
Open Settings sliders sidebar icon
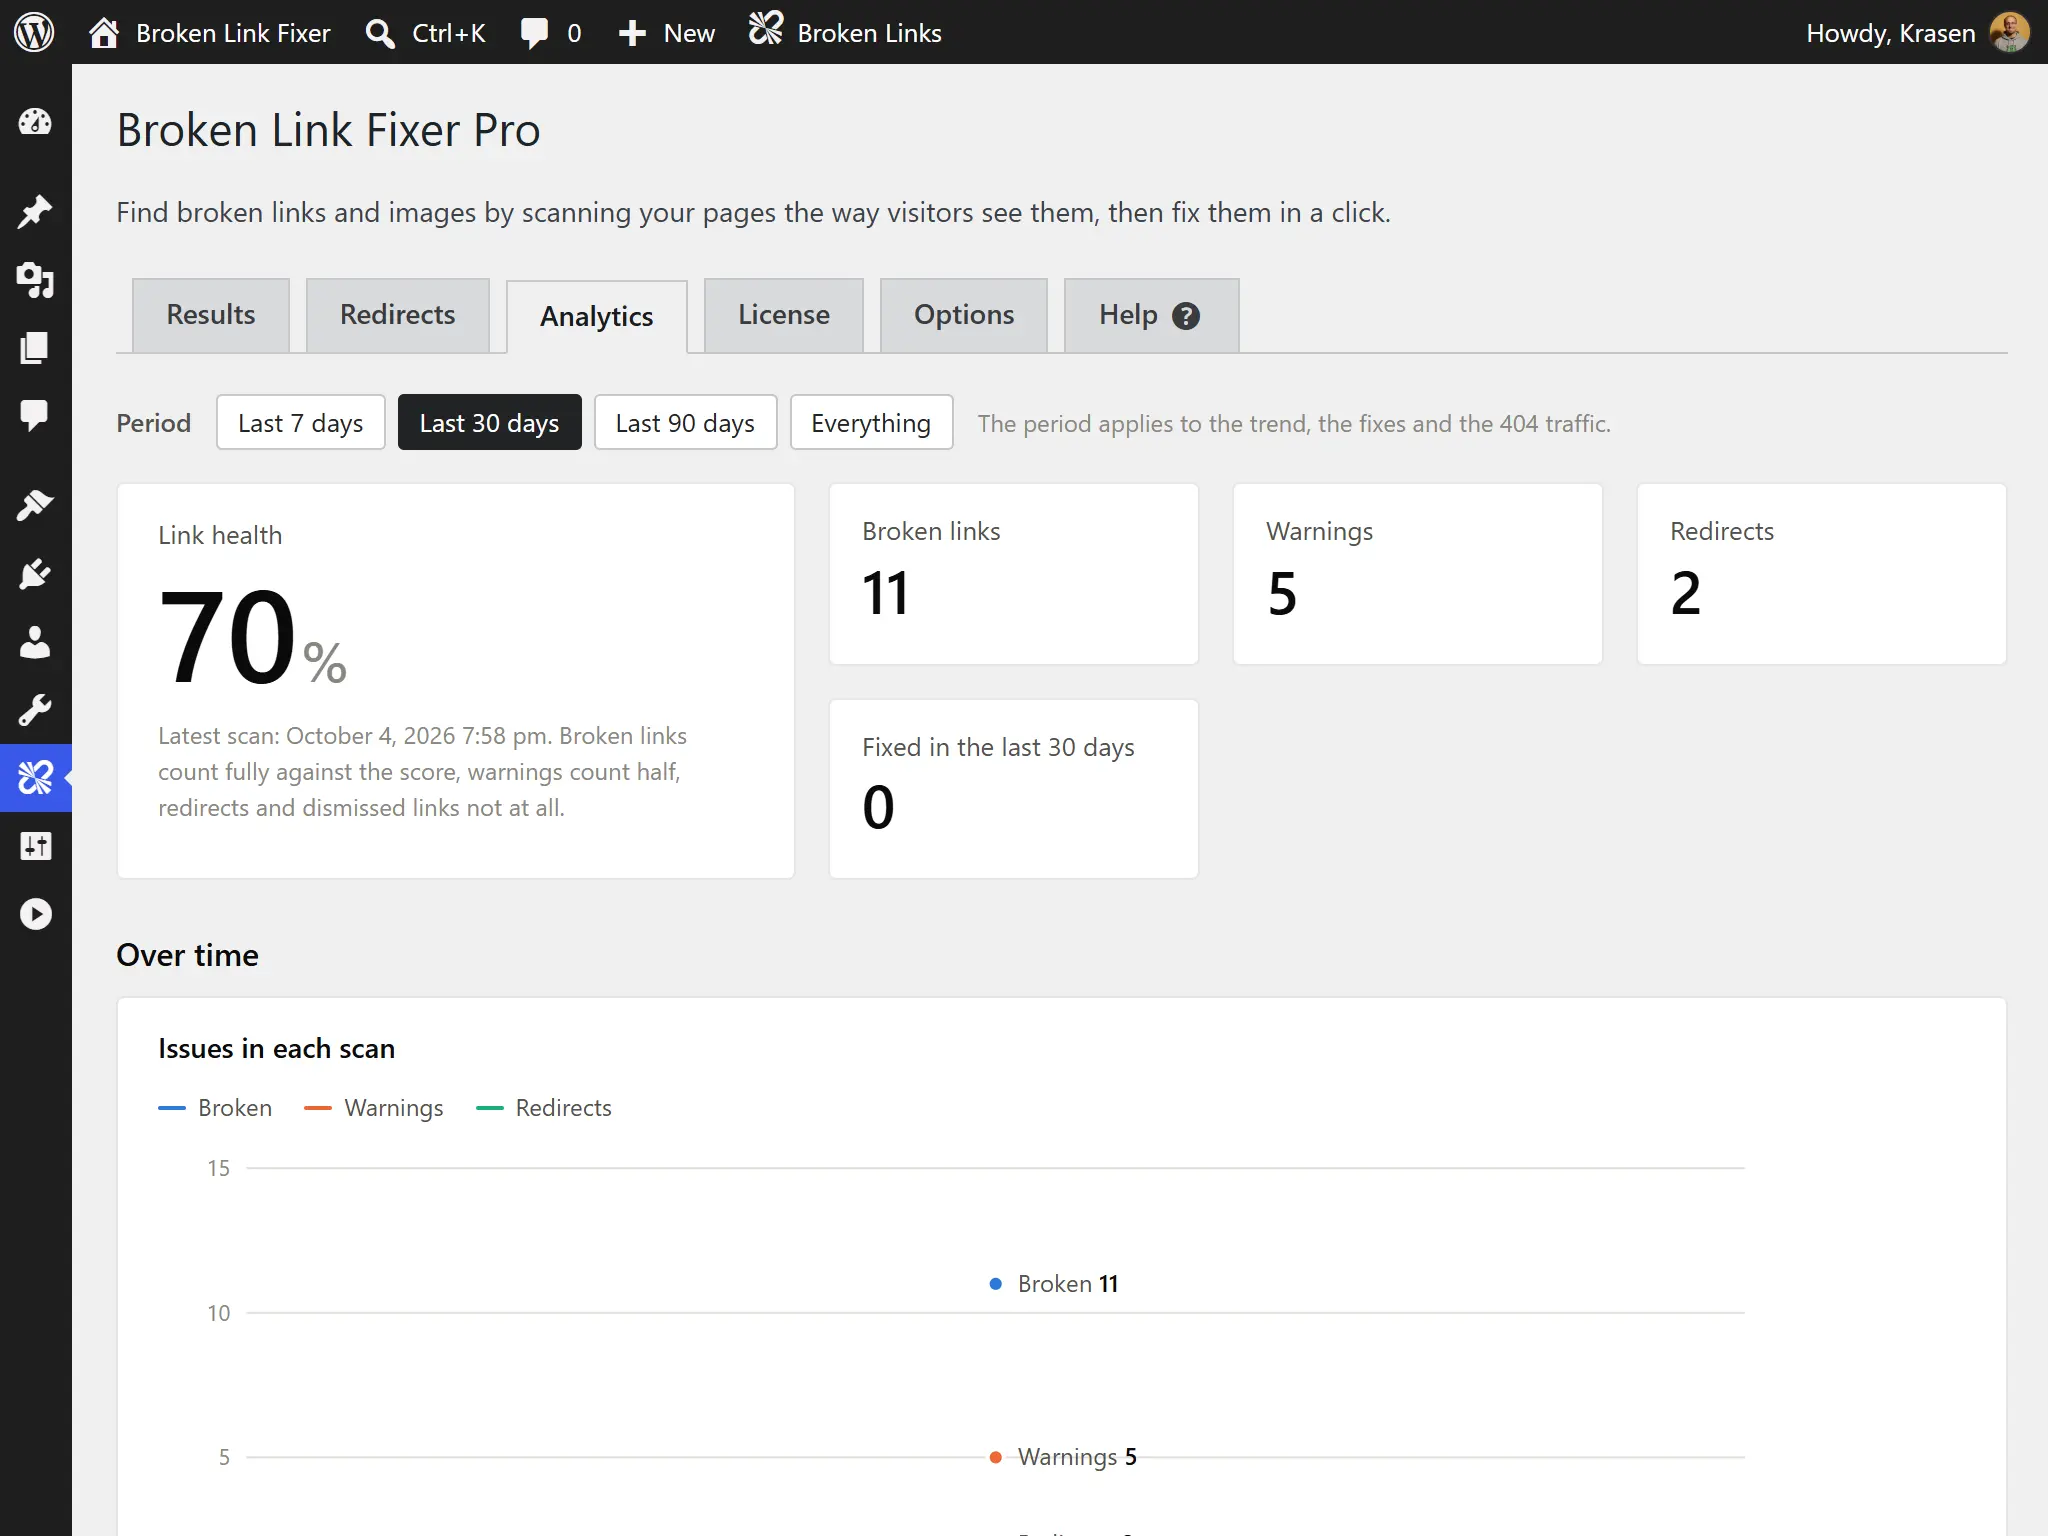(x=35, y=846)
